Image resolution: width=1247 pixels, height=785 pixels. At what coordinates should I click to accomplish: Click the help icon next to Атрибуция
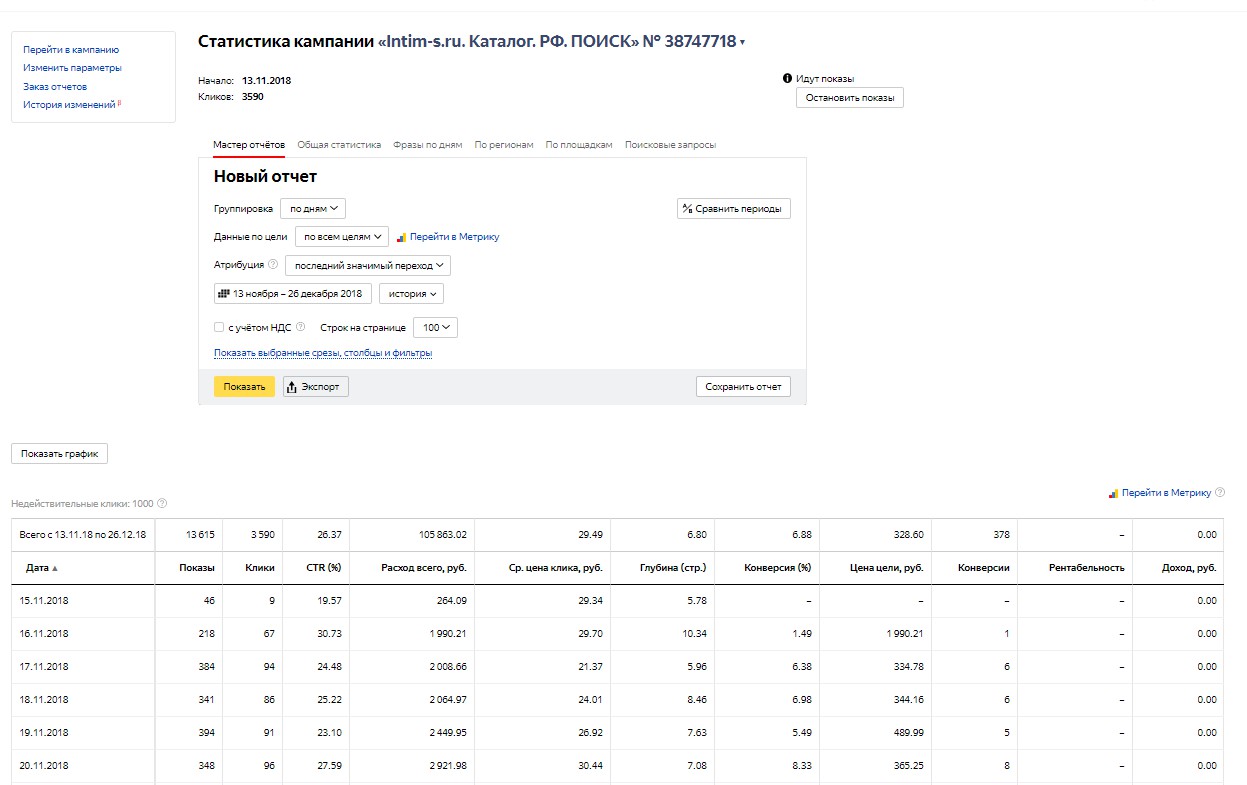tap(273, 265)
